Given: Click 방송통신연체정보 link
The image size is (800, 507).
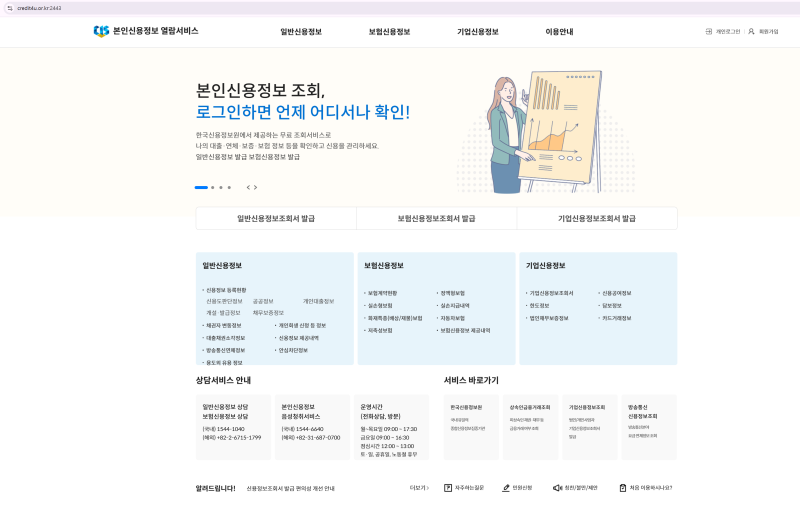Looking at the screenshot, I should (x=226, y=350).
